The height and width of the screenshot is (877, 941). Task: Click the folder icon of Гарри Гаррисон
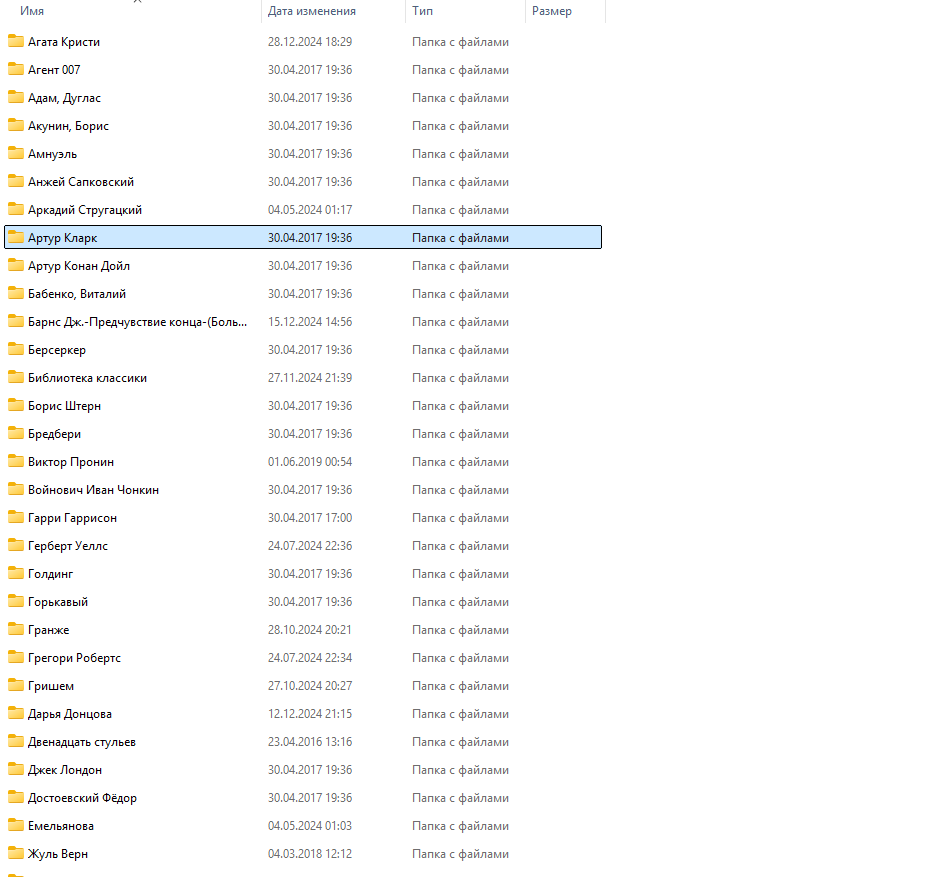16,517
